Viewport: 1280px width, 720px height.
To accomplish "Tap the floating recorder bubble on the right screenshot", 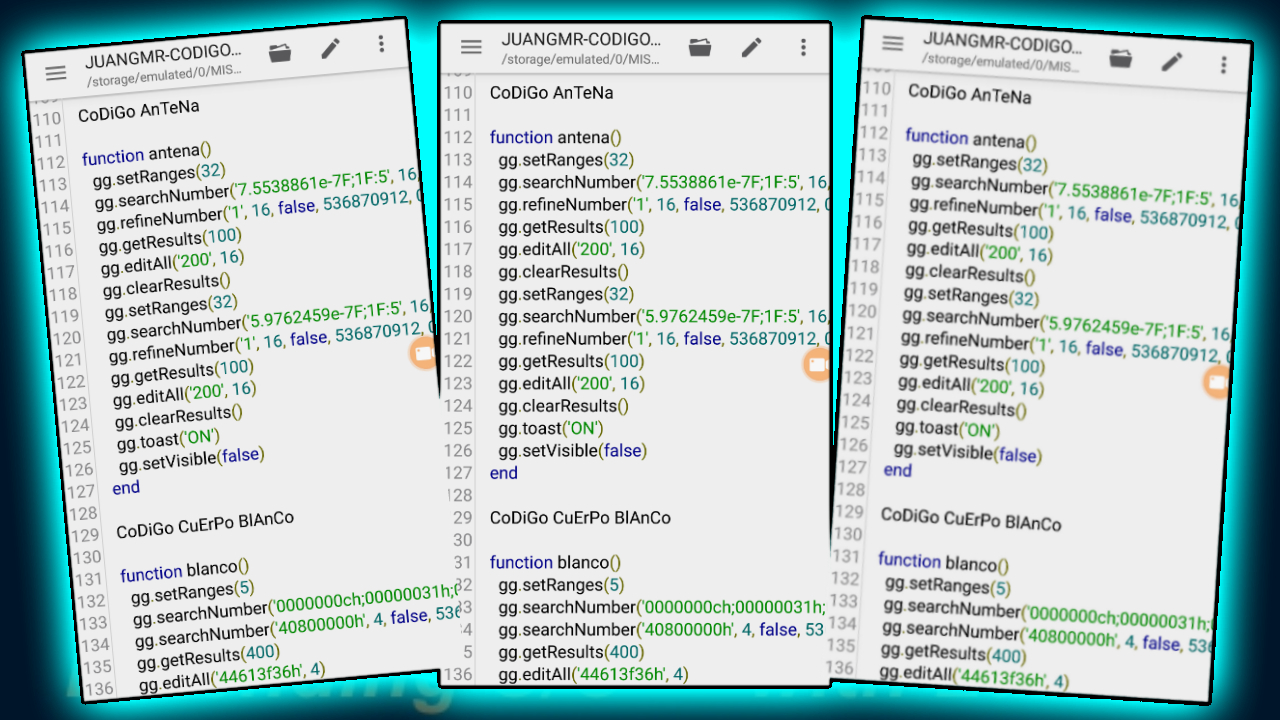I will pos(1218,383).
